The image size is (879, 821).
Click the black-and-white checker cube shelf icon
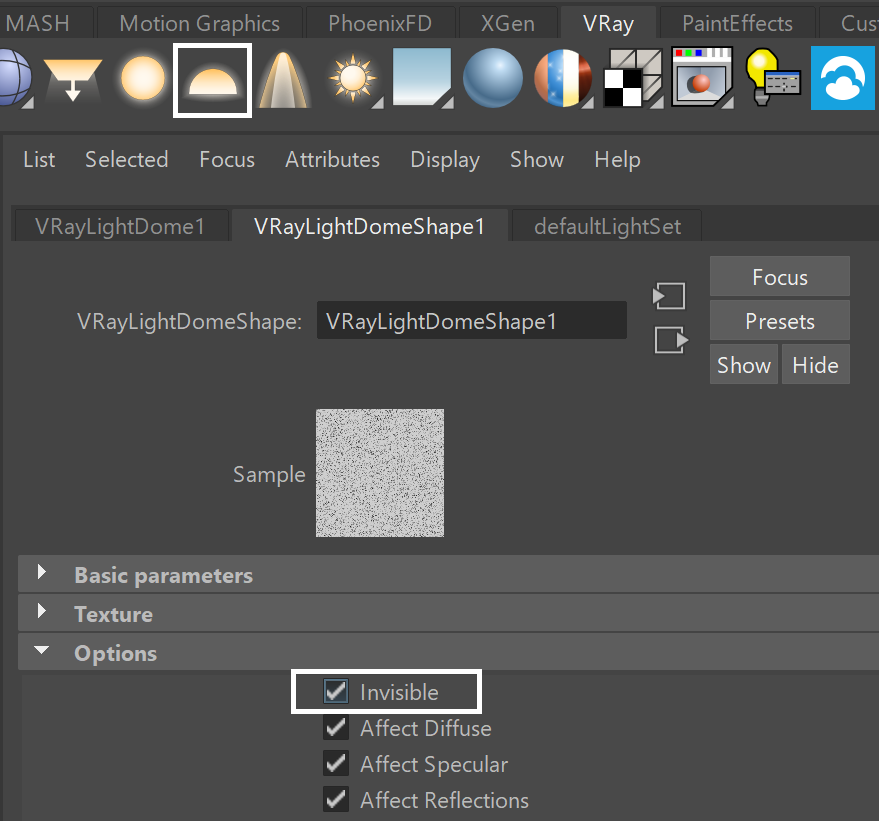click(x=633, y=78)
